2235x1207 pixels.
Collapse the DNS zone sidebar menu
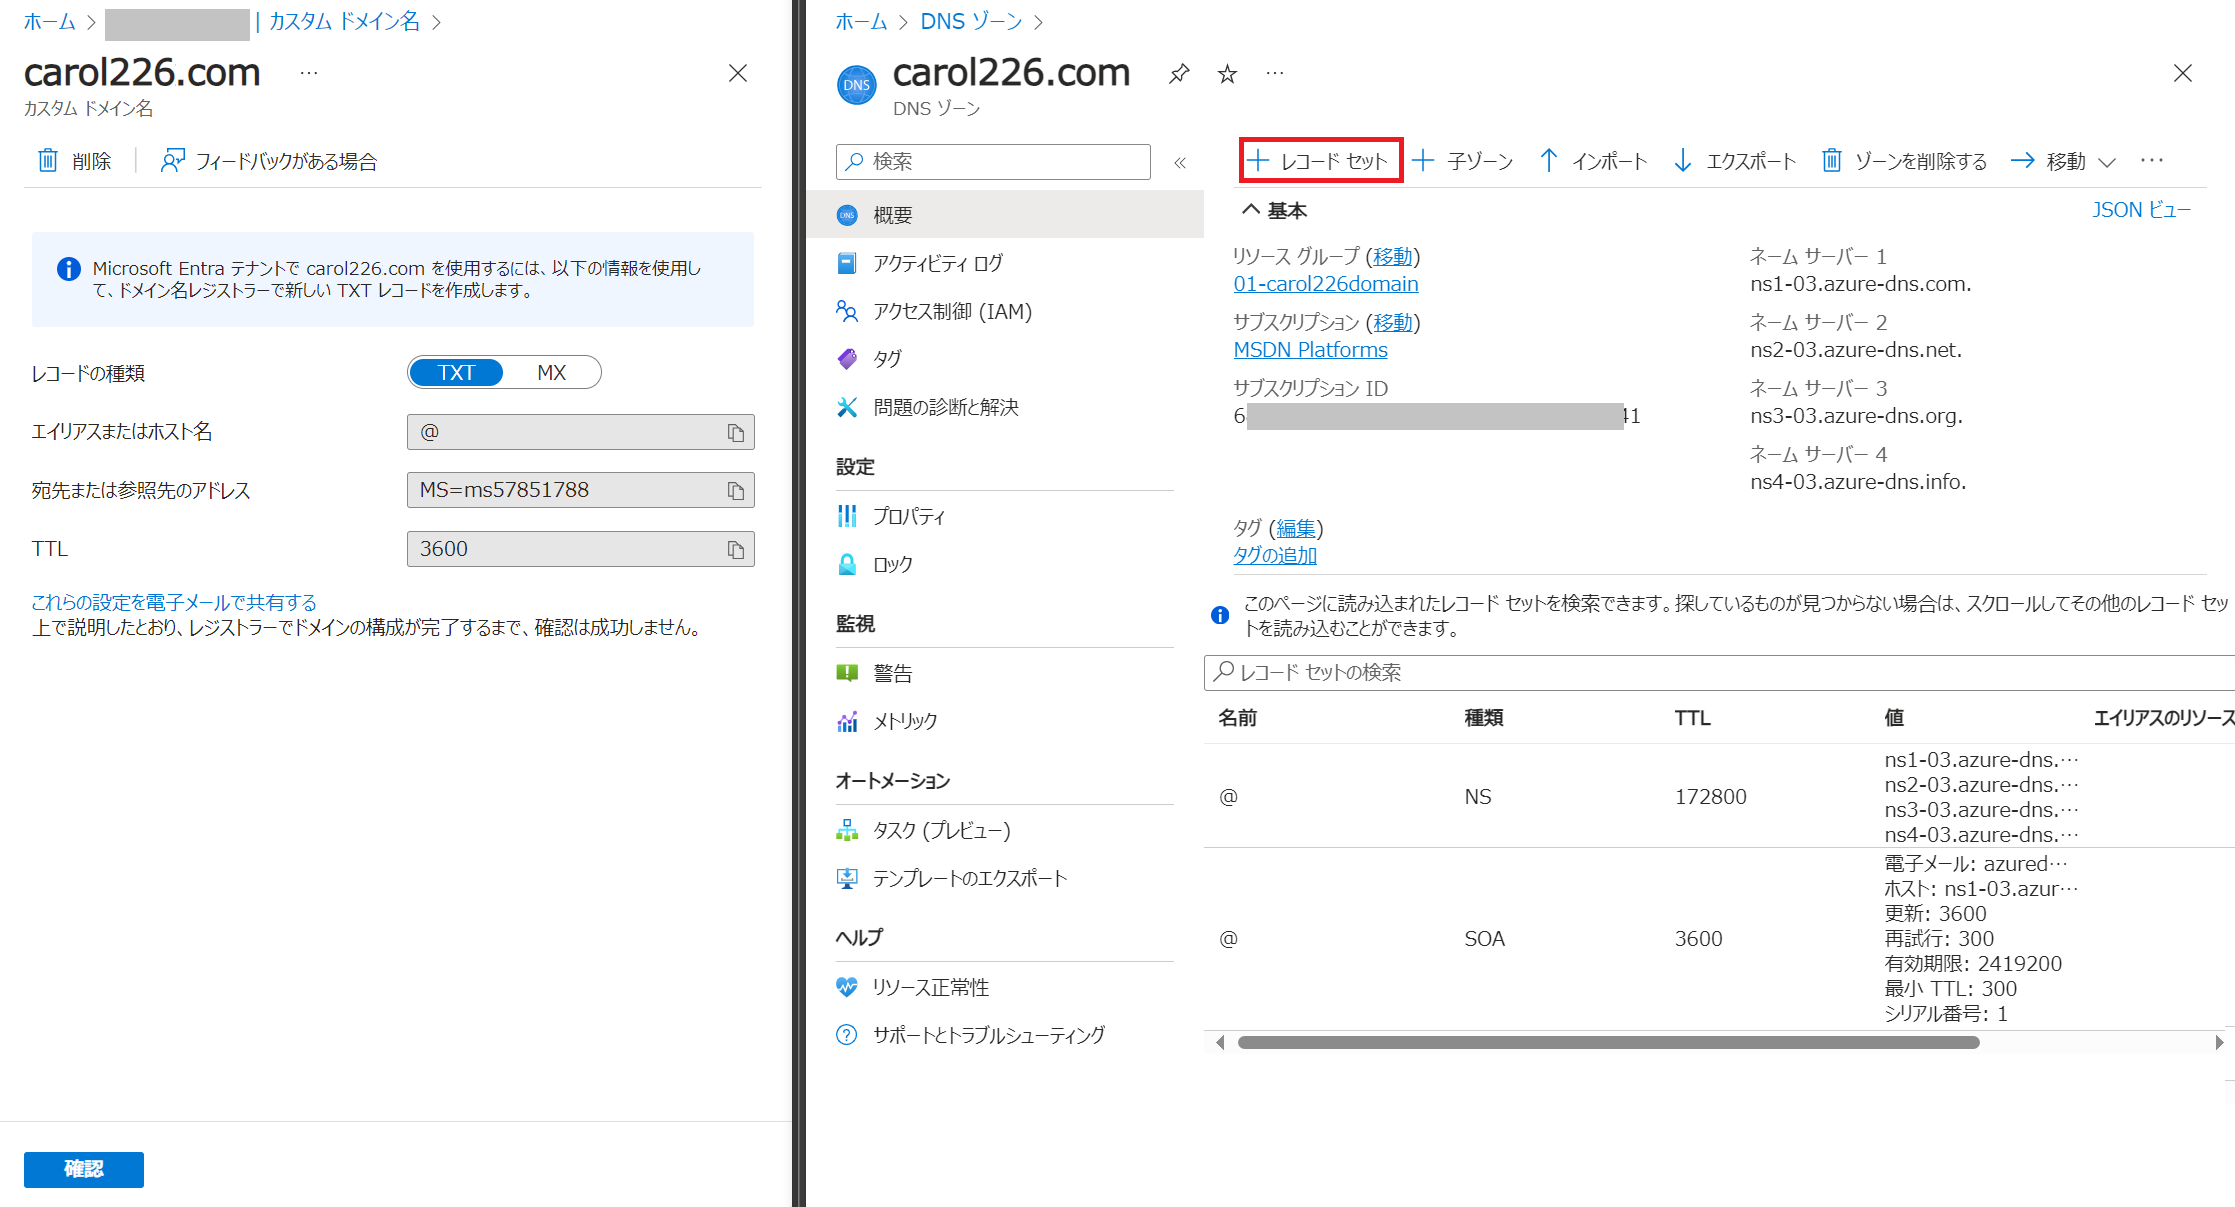[x=1180, y=163]
